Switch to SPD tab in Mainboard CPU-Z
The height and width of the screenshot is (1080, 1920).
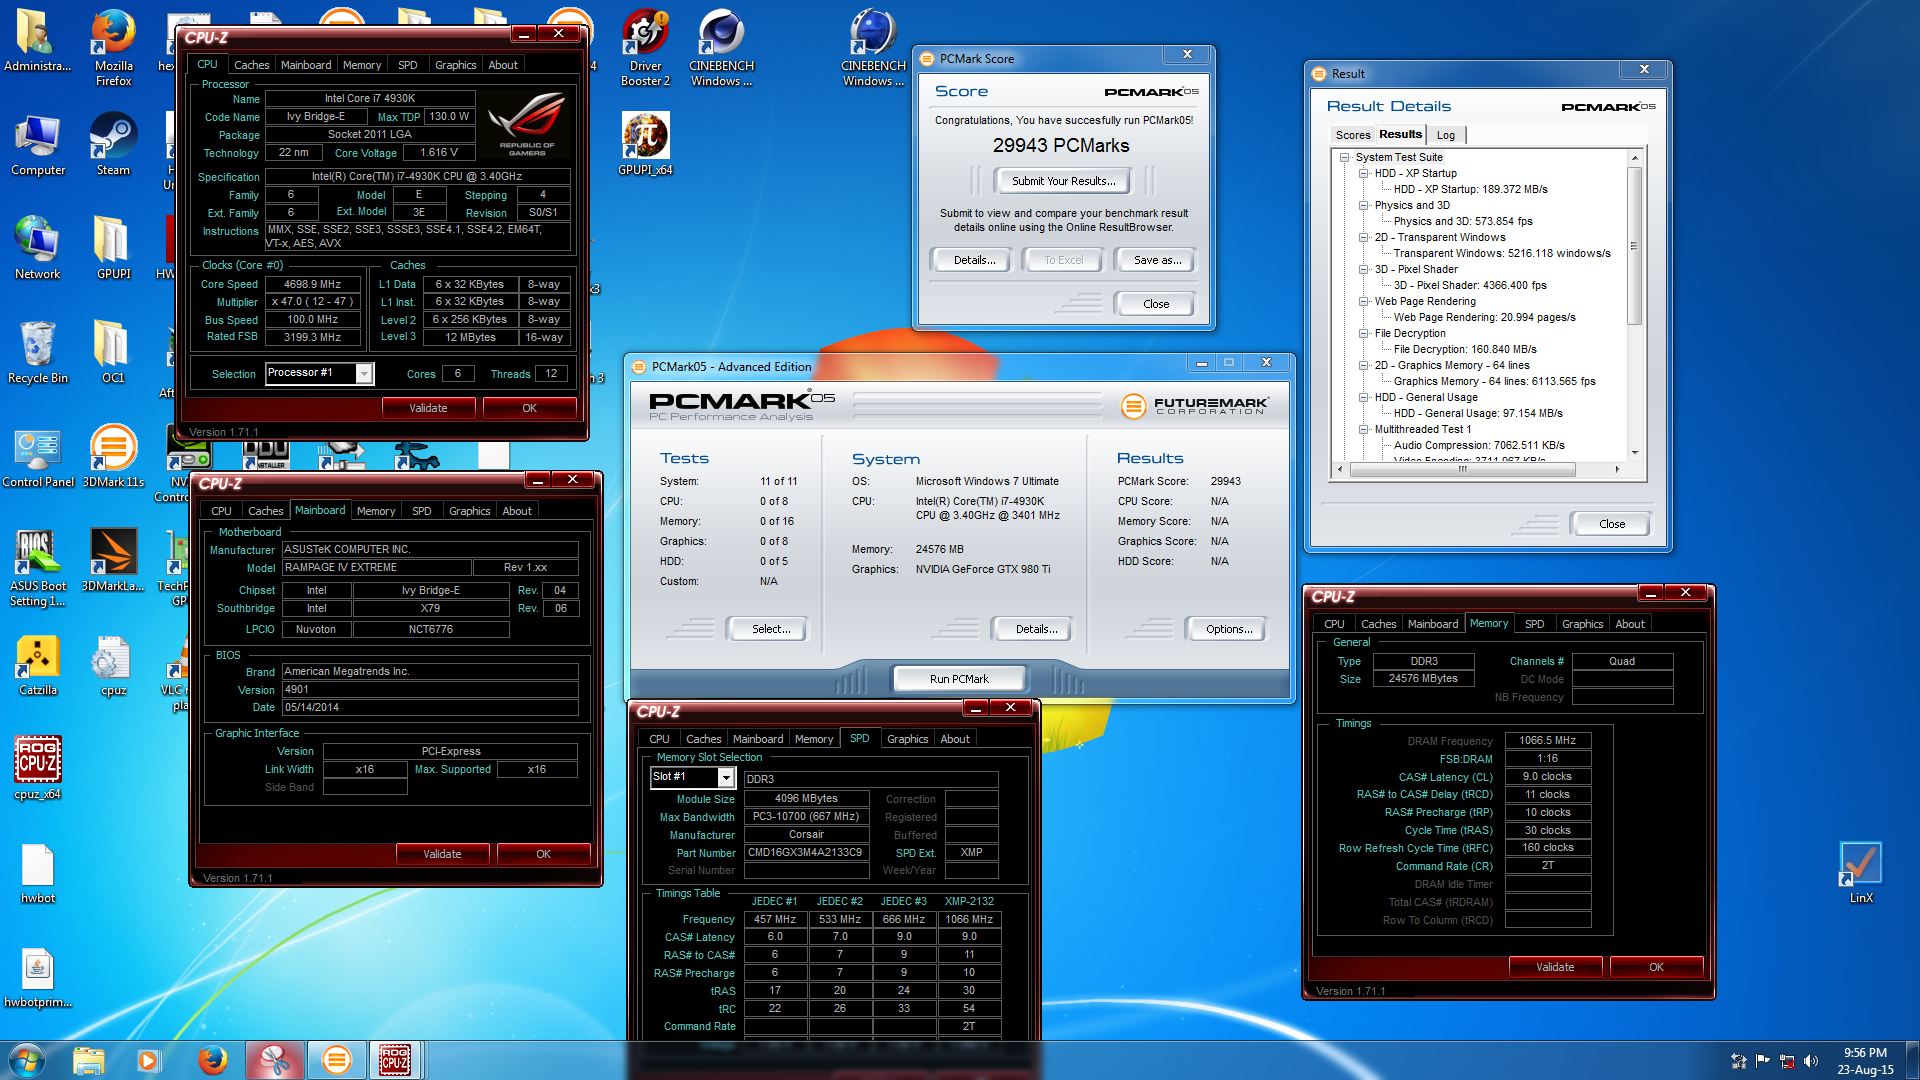pos(422,511)
